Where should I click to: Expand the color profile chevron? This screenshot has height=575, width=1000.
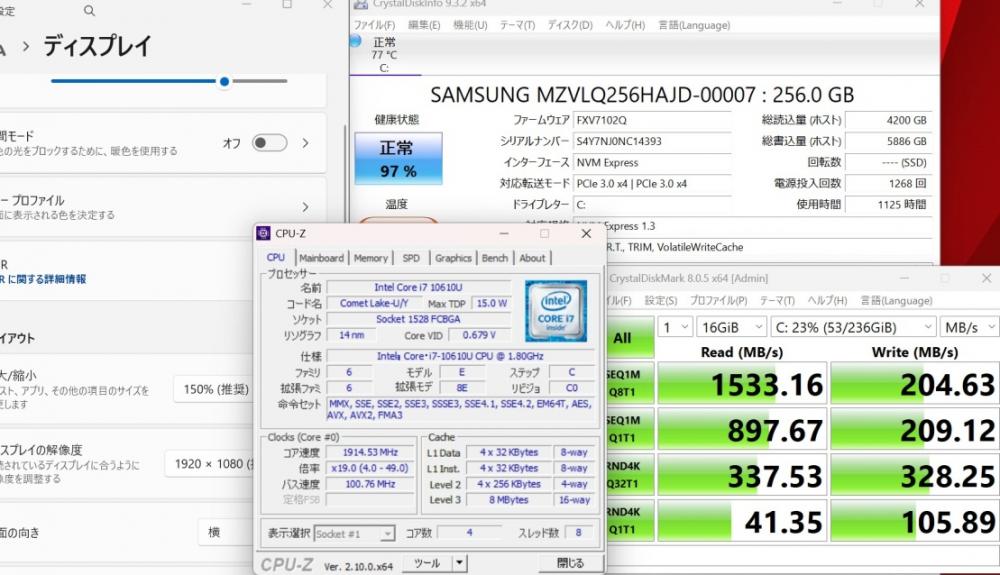305,207
